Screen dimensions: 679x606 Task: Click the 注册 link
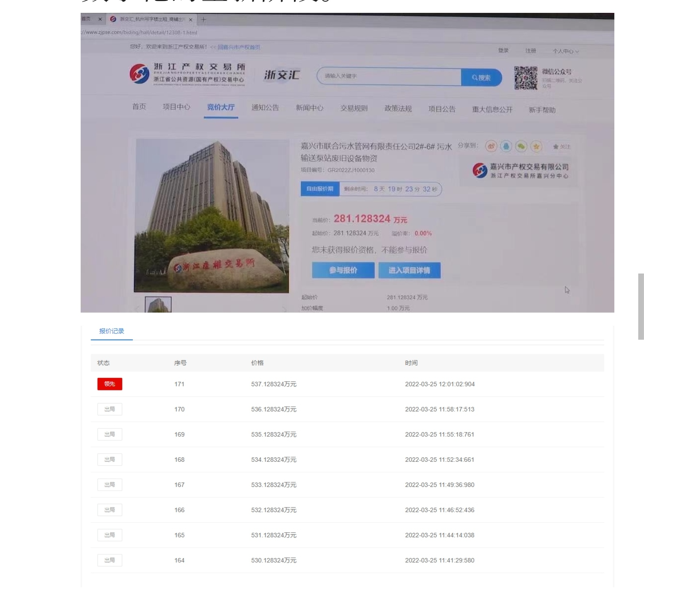[530, 51]
